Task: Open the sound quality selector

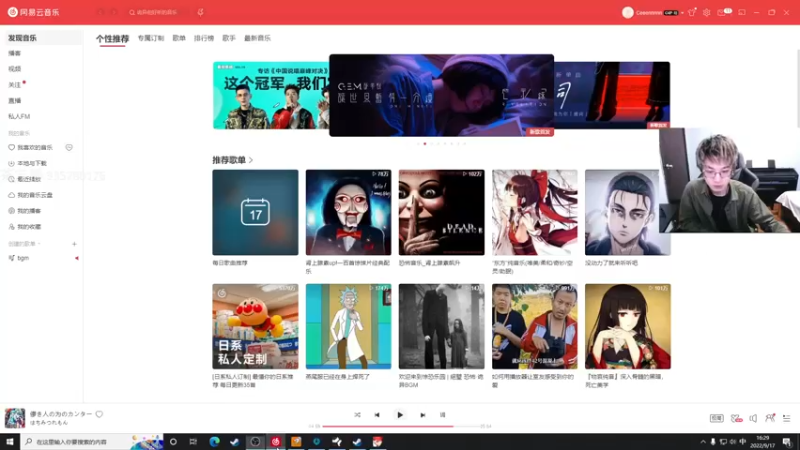Action: pyautogui.click(x=716, y=418)
